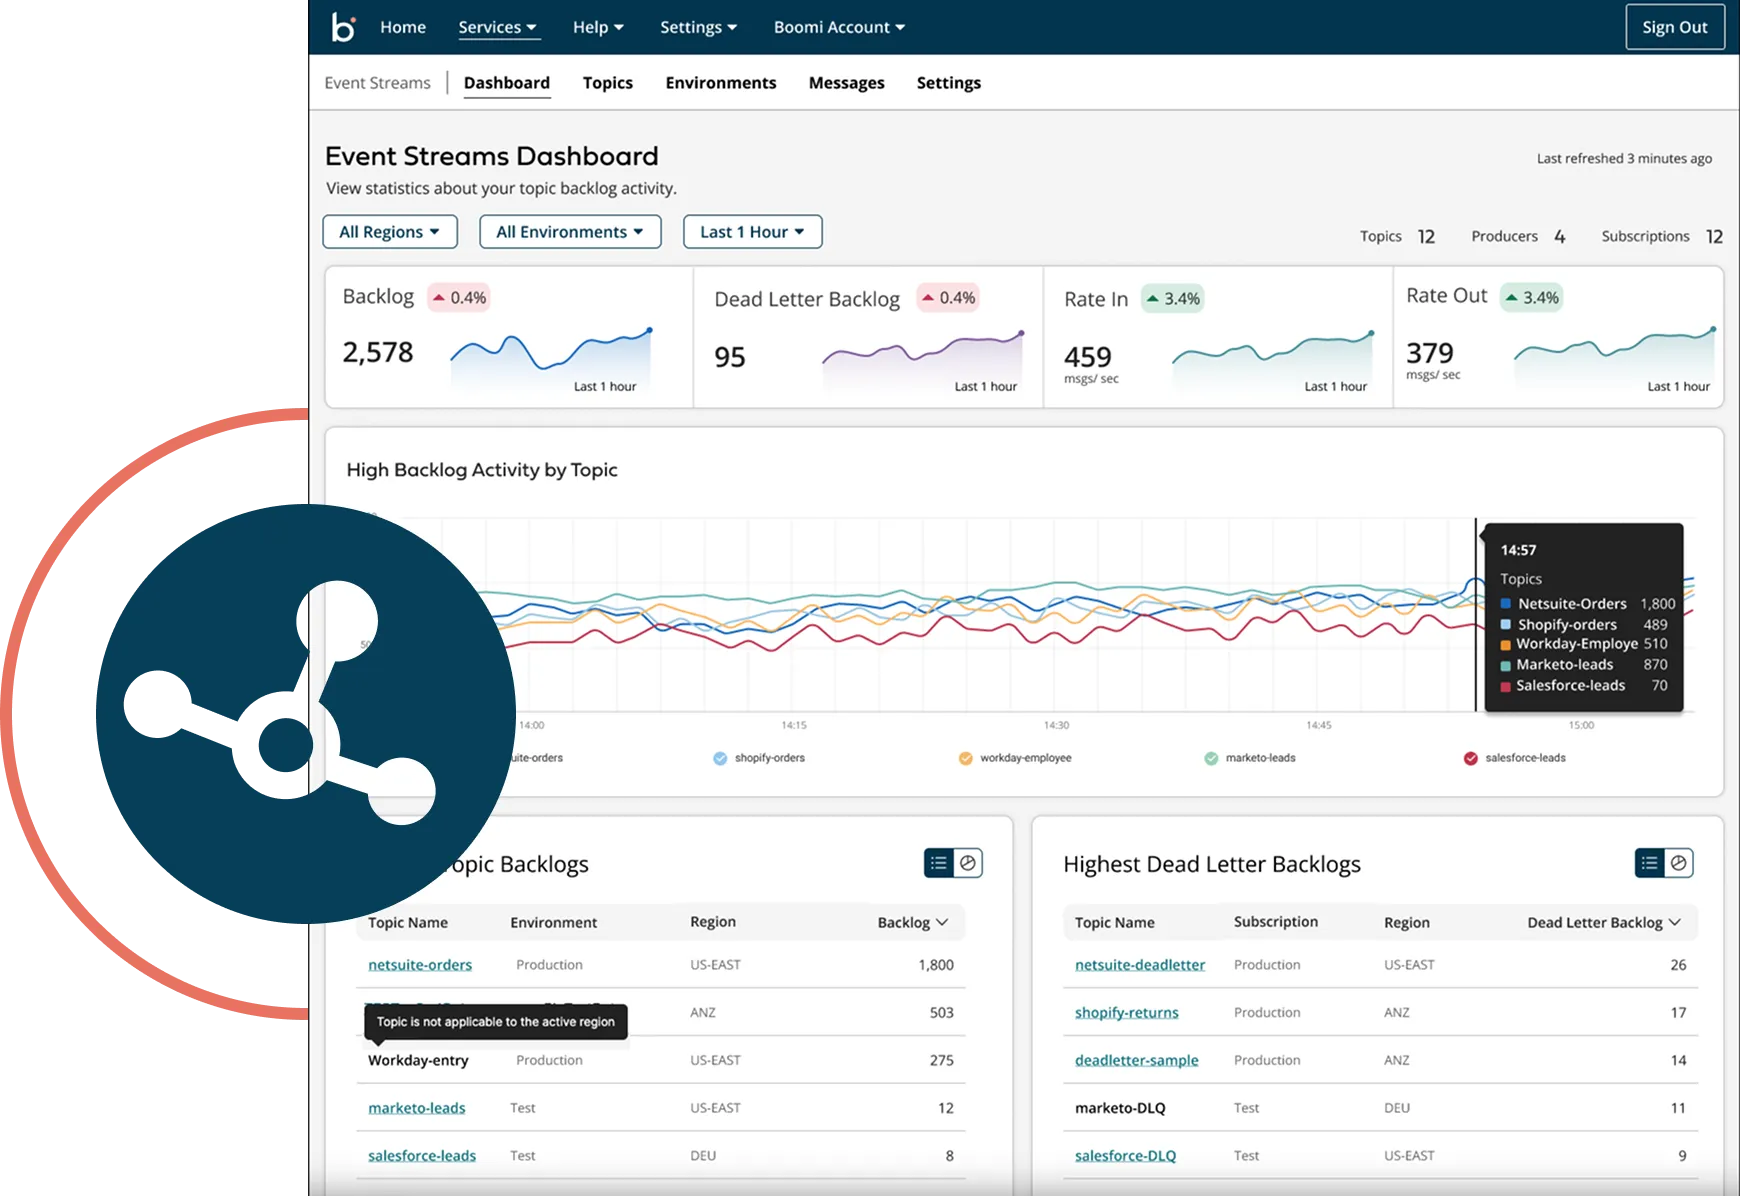Image resolution: width=1740 pixels, height=1196 pixels.
Task: Click the Netsuite-Orders blue tooltip swatch
Action: click(1506, 604)
